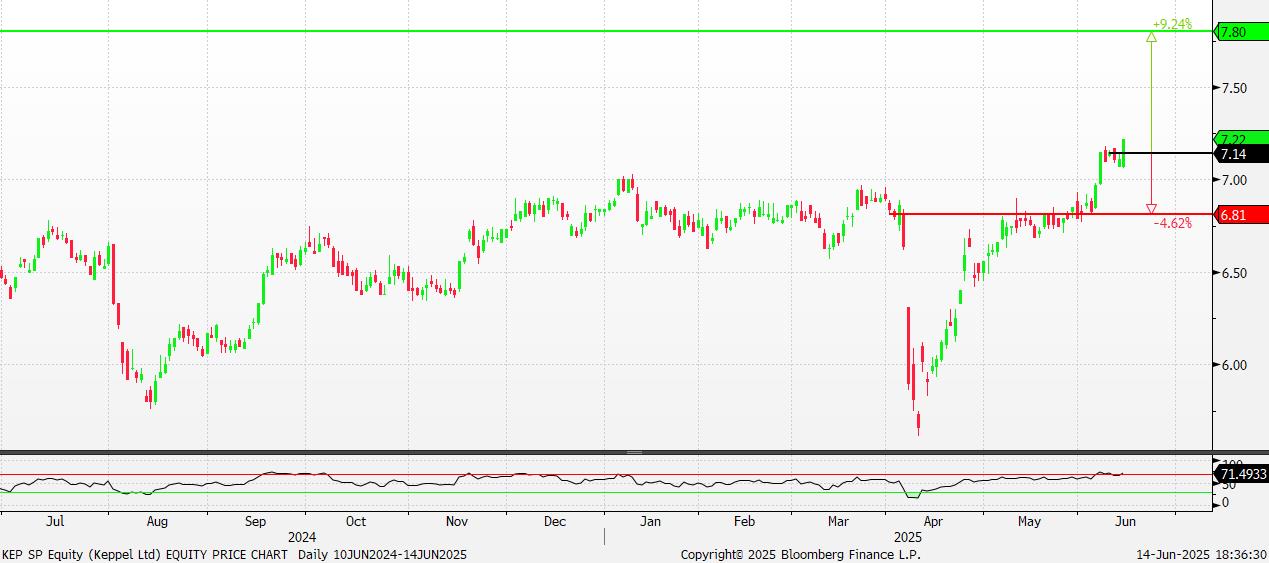This screenshot has height=563, width=1269.
Task: Select the red horizontal support line at 6.81
Action: (x=1000, y=214)
